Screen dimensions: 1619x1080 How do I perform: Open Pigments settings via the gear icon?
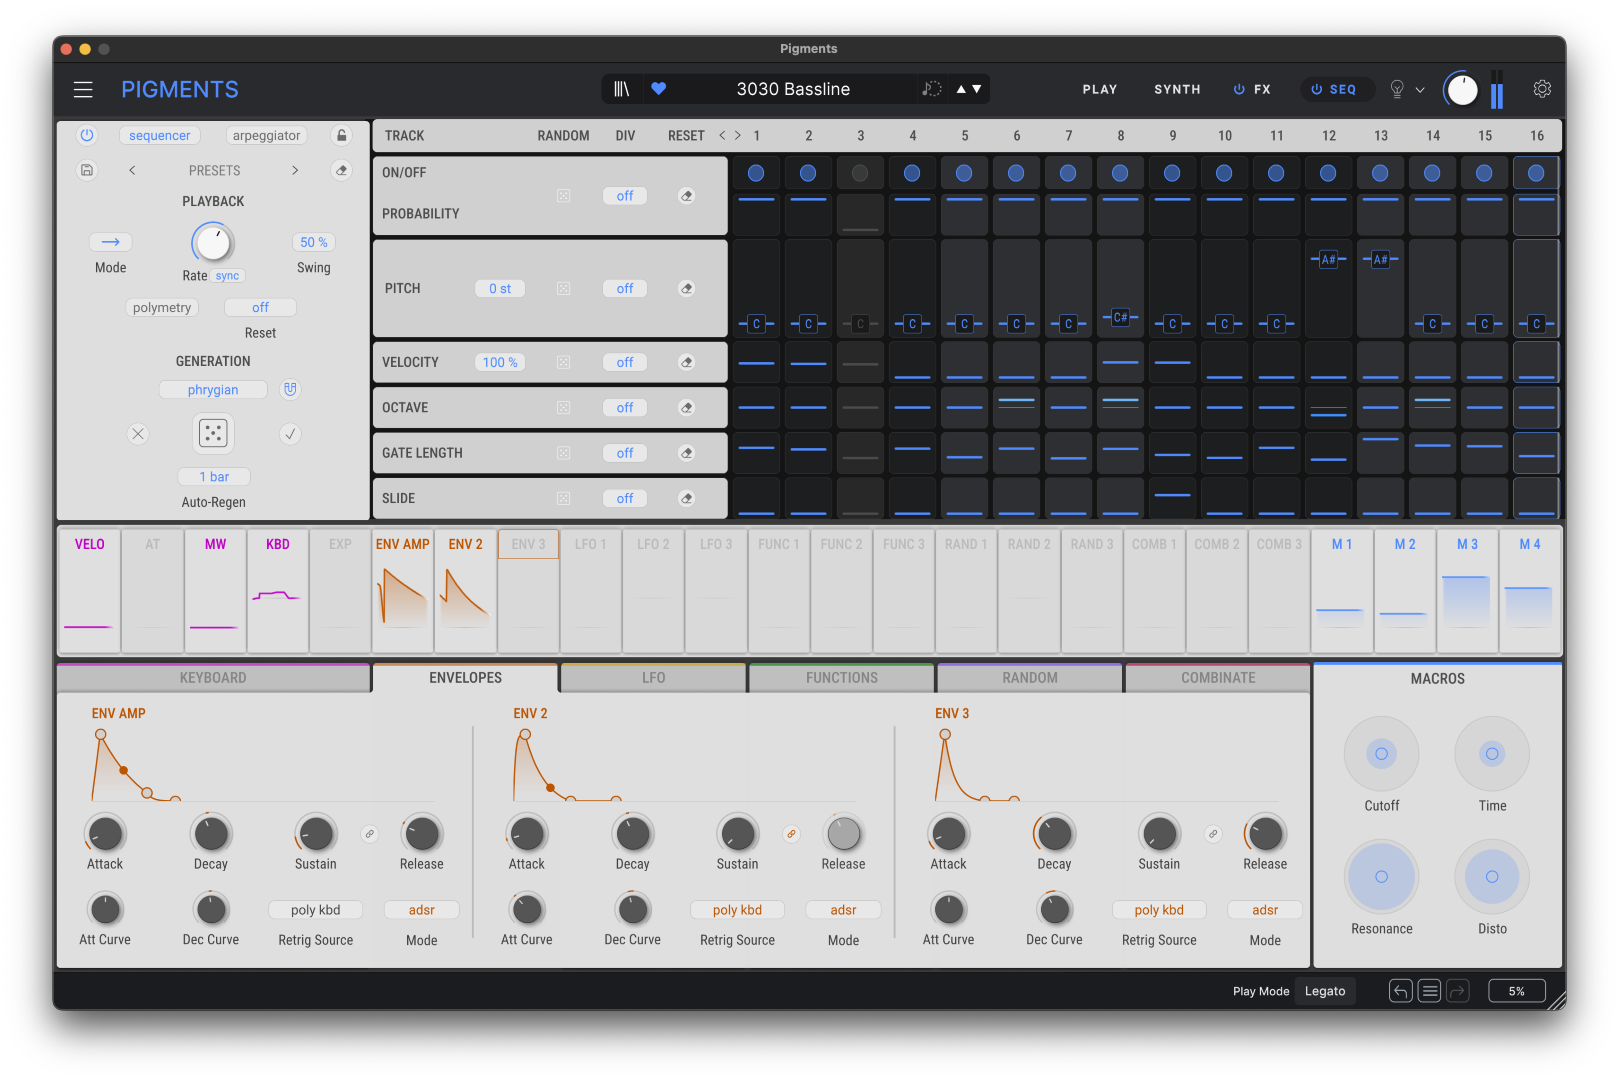point(1541,89)
